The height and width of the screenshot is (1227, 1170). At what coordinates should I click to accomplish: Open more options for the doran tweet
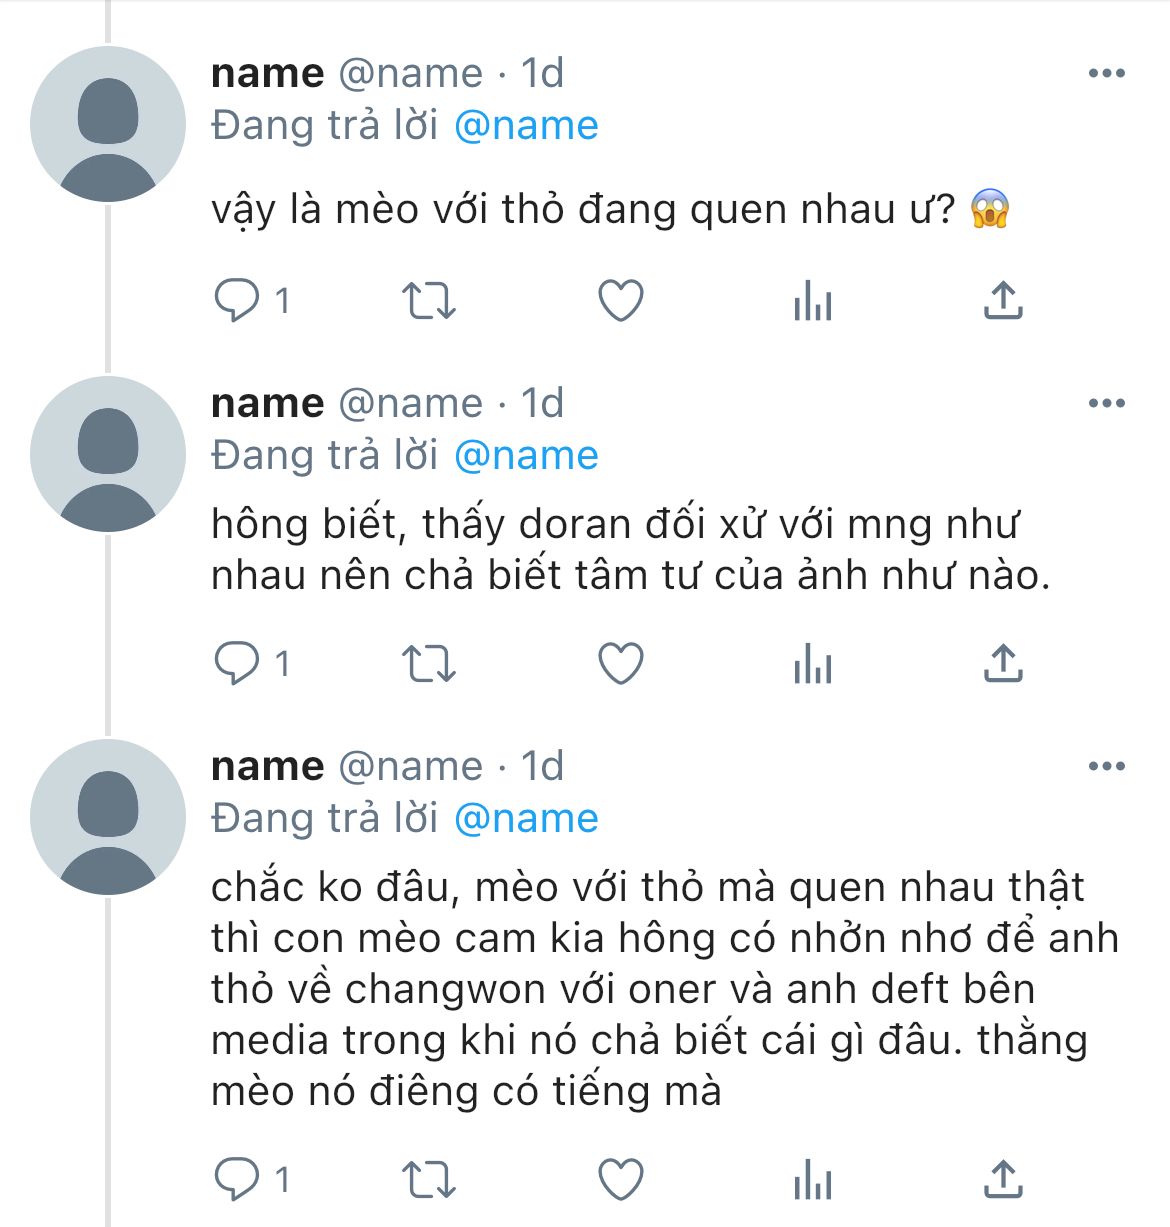pos(1106,403)
